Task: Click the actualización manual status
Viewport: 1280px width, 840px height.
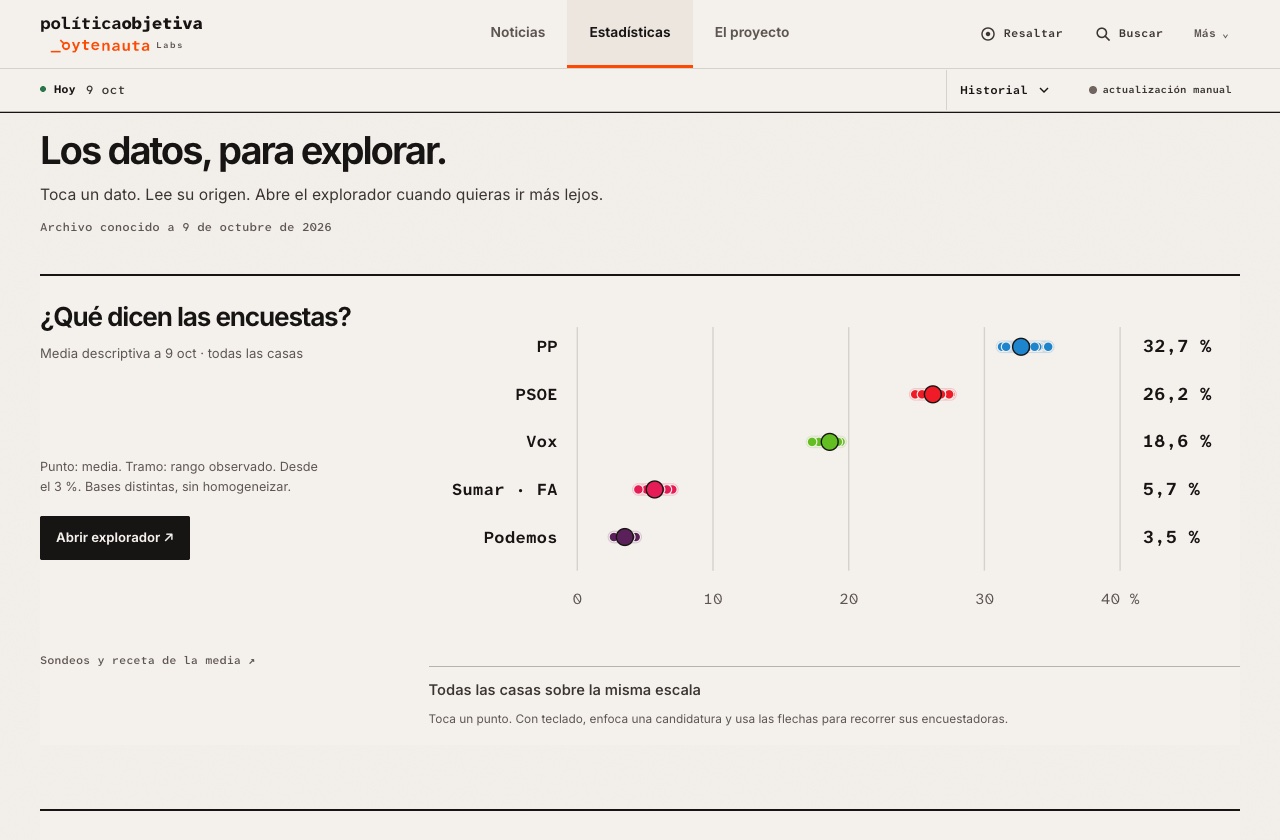Action: click(1160, 90)
